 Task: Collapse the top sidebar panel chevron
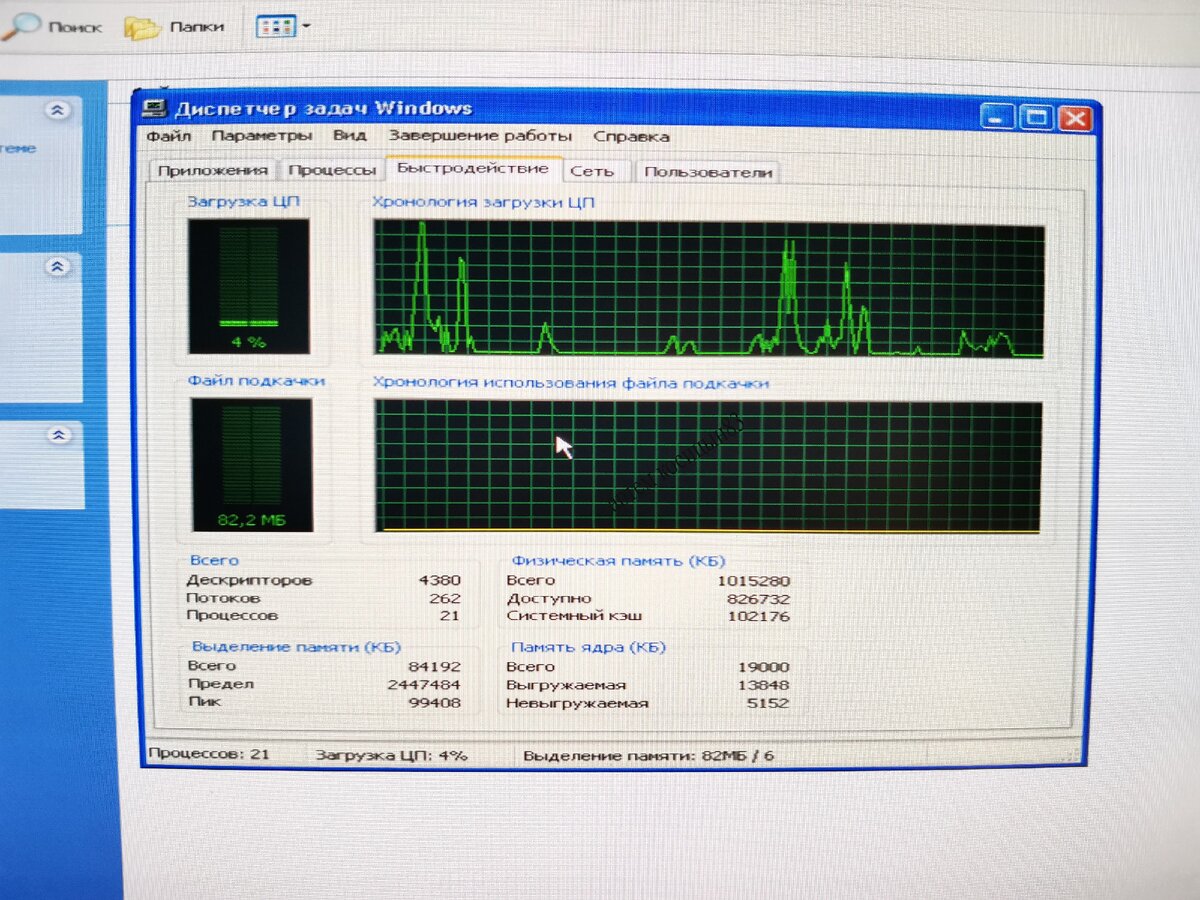point(58,110)
